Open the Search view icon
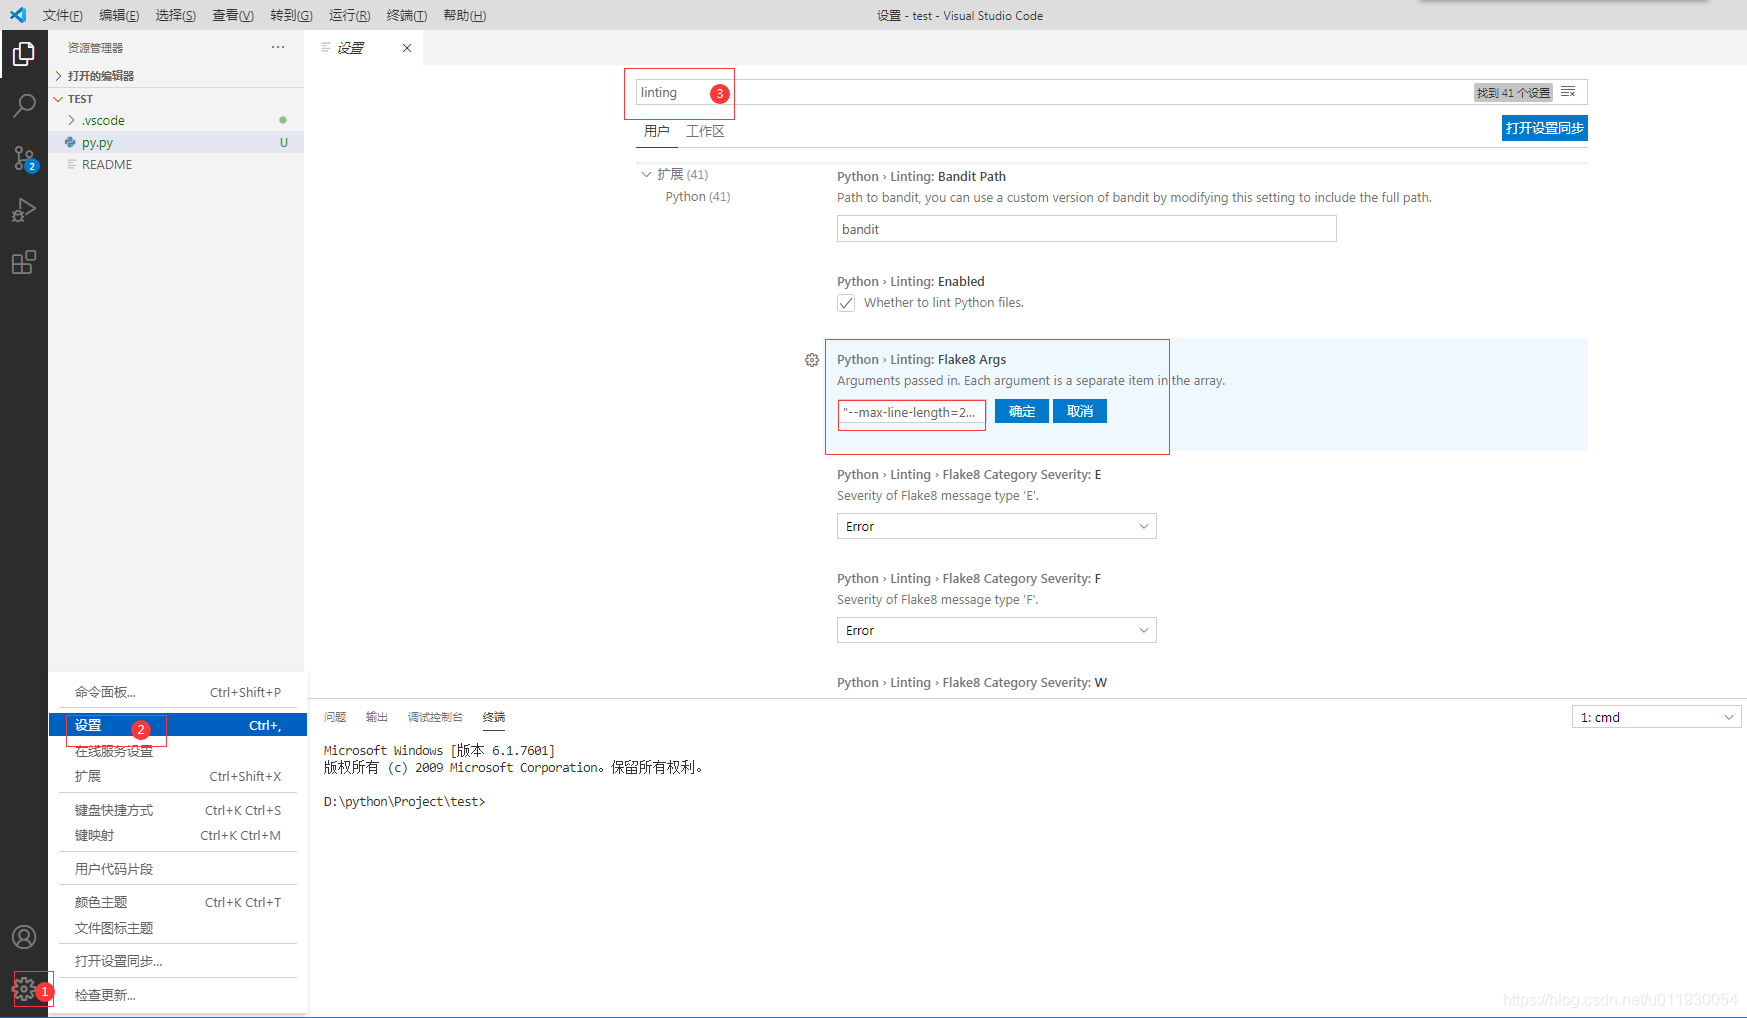Viewport: 1747px width, 1018px height. click(24, 105)
